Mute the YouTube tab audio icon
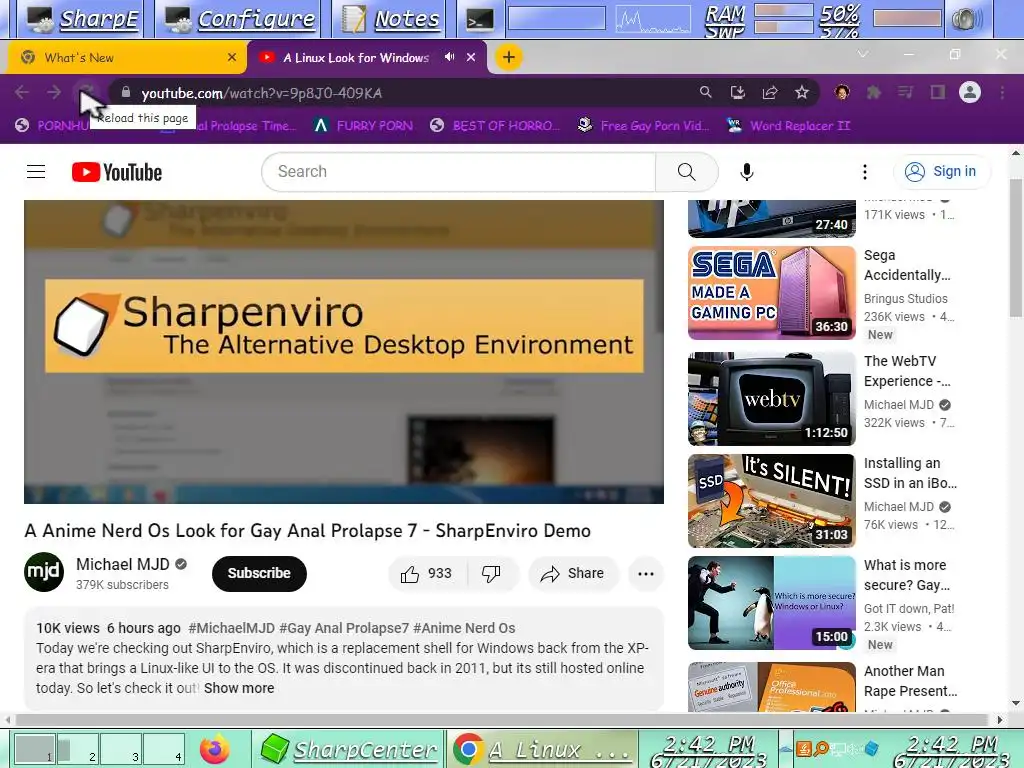This screenshot has height=768, width=1024. [x=449, y=57]
